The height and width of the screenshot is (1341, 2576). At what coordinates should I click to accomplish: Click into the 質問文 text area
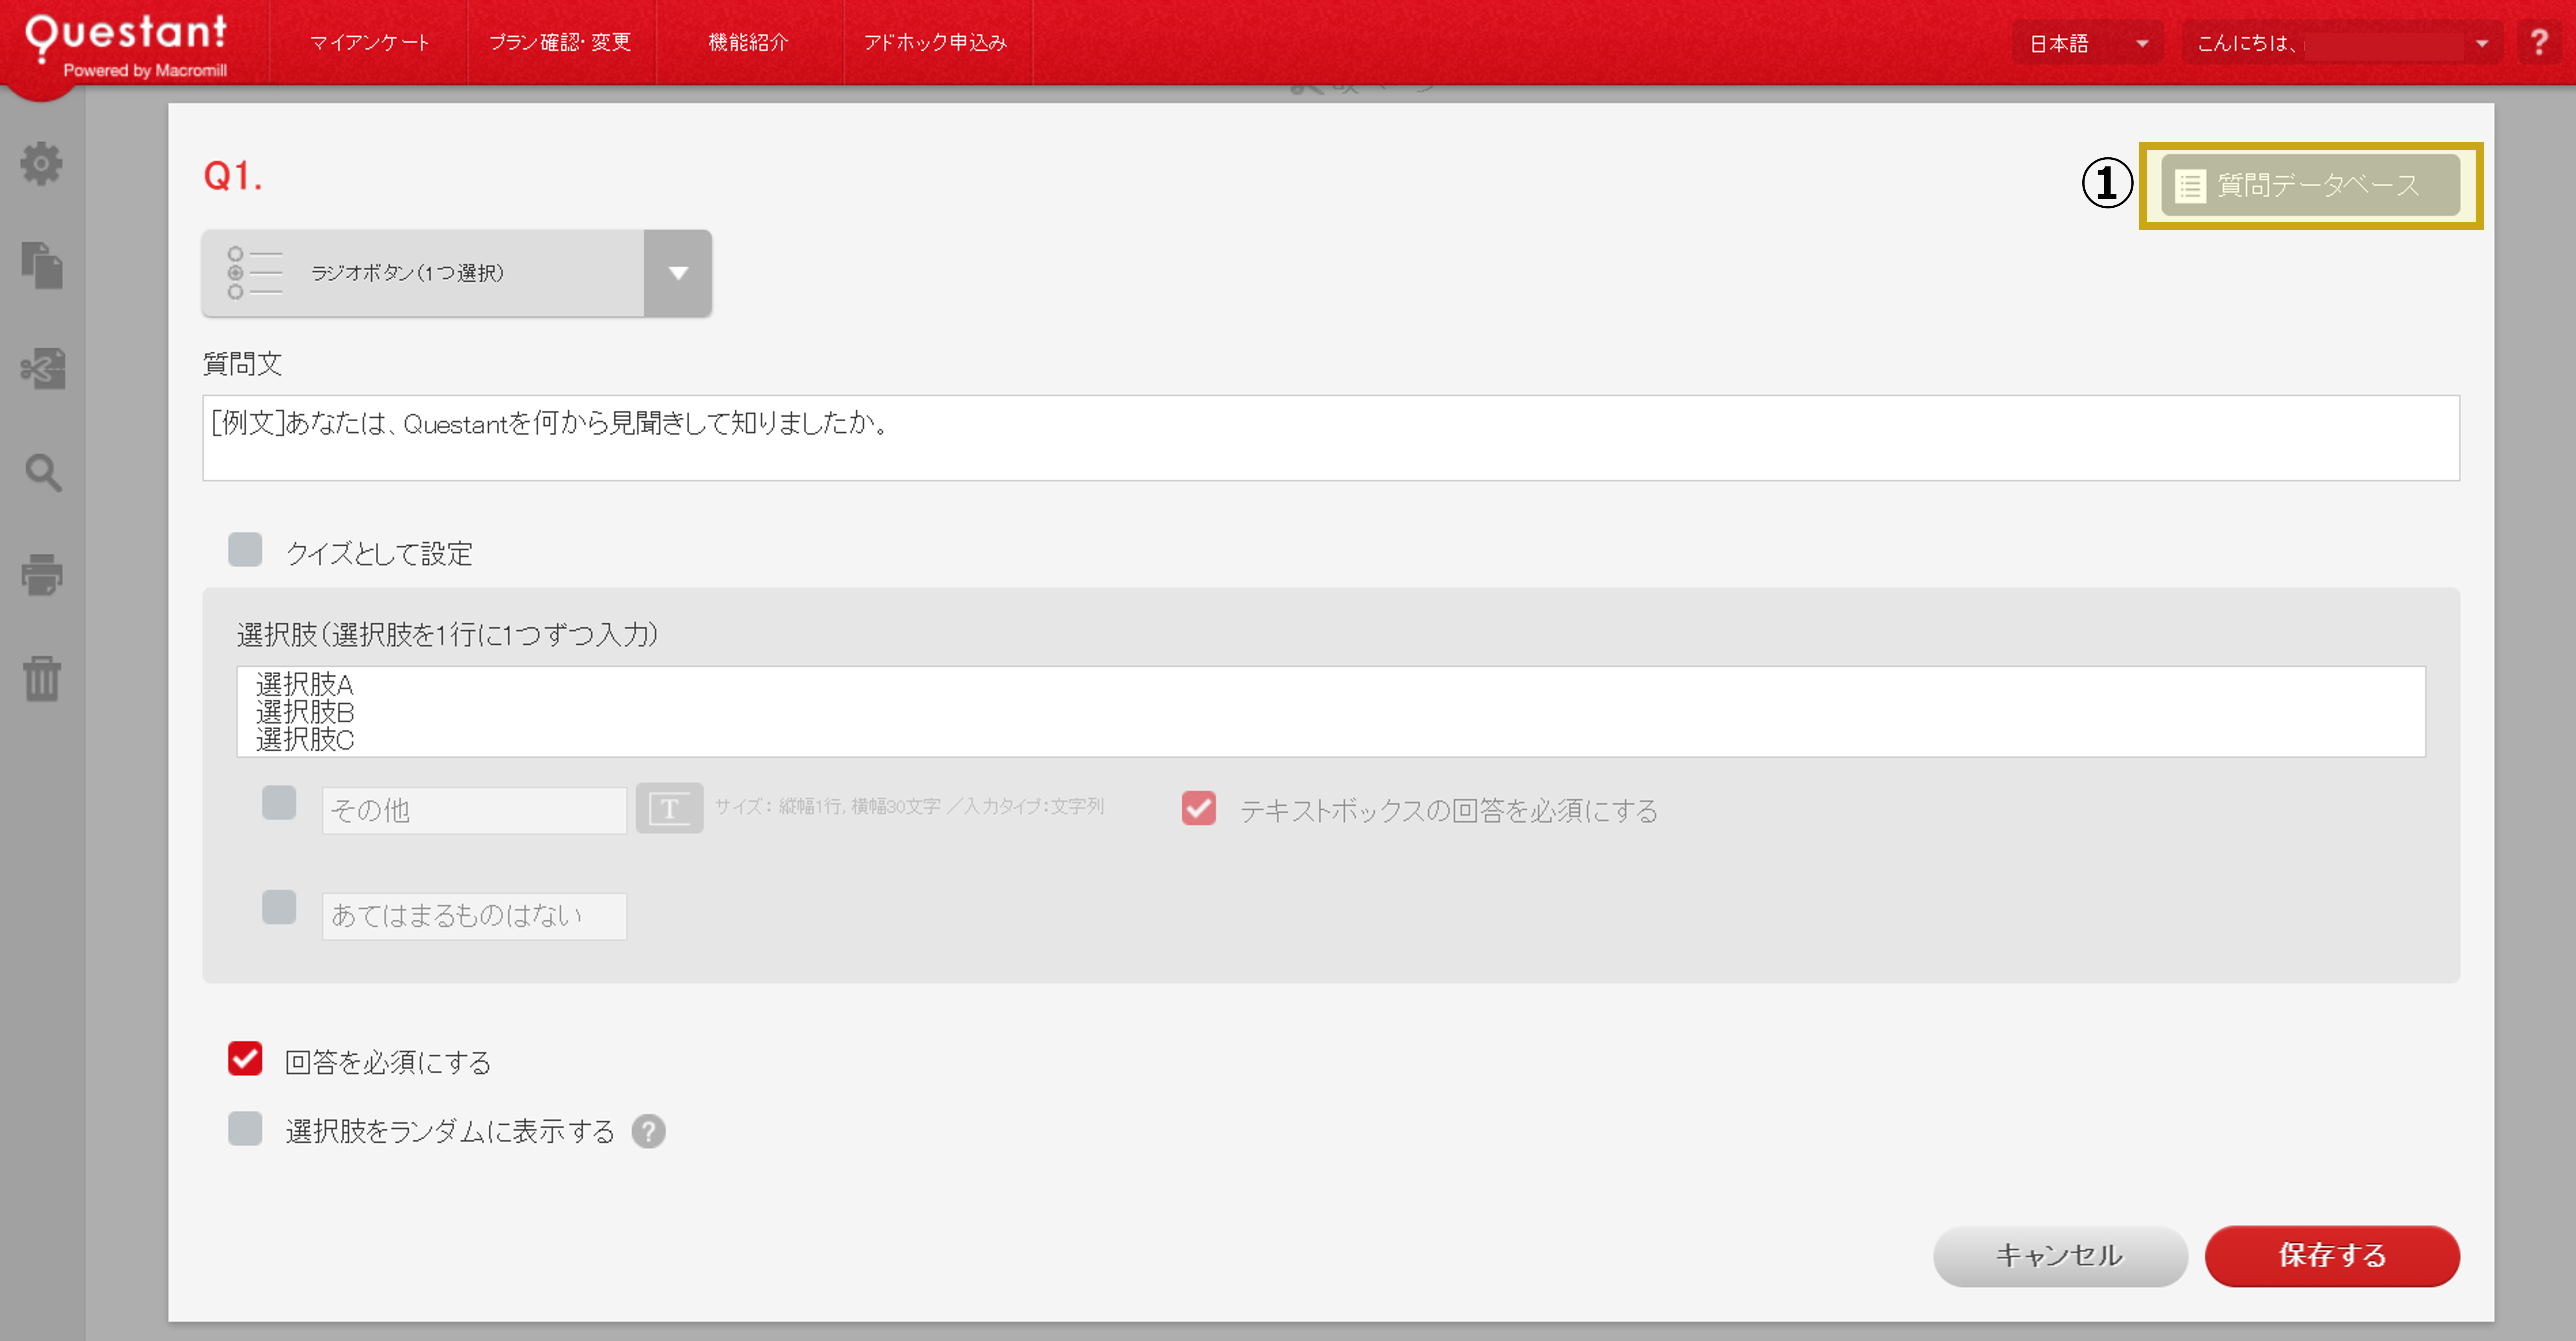coord(1331,438)
